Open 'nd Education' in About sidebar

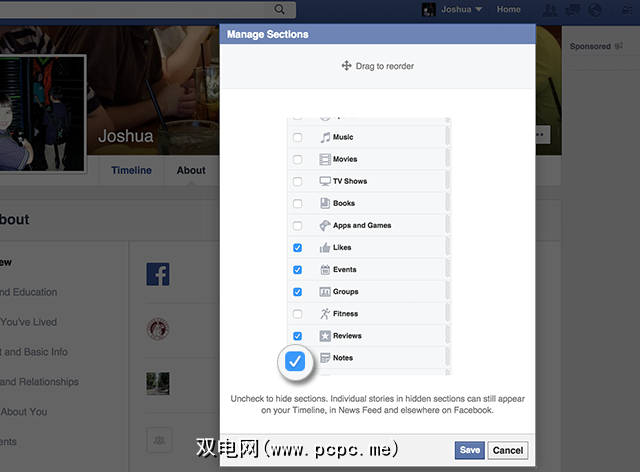pos(29,292)
